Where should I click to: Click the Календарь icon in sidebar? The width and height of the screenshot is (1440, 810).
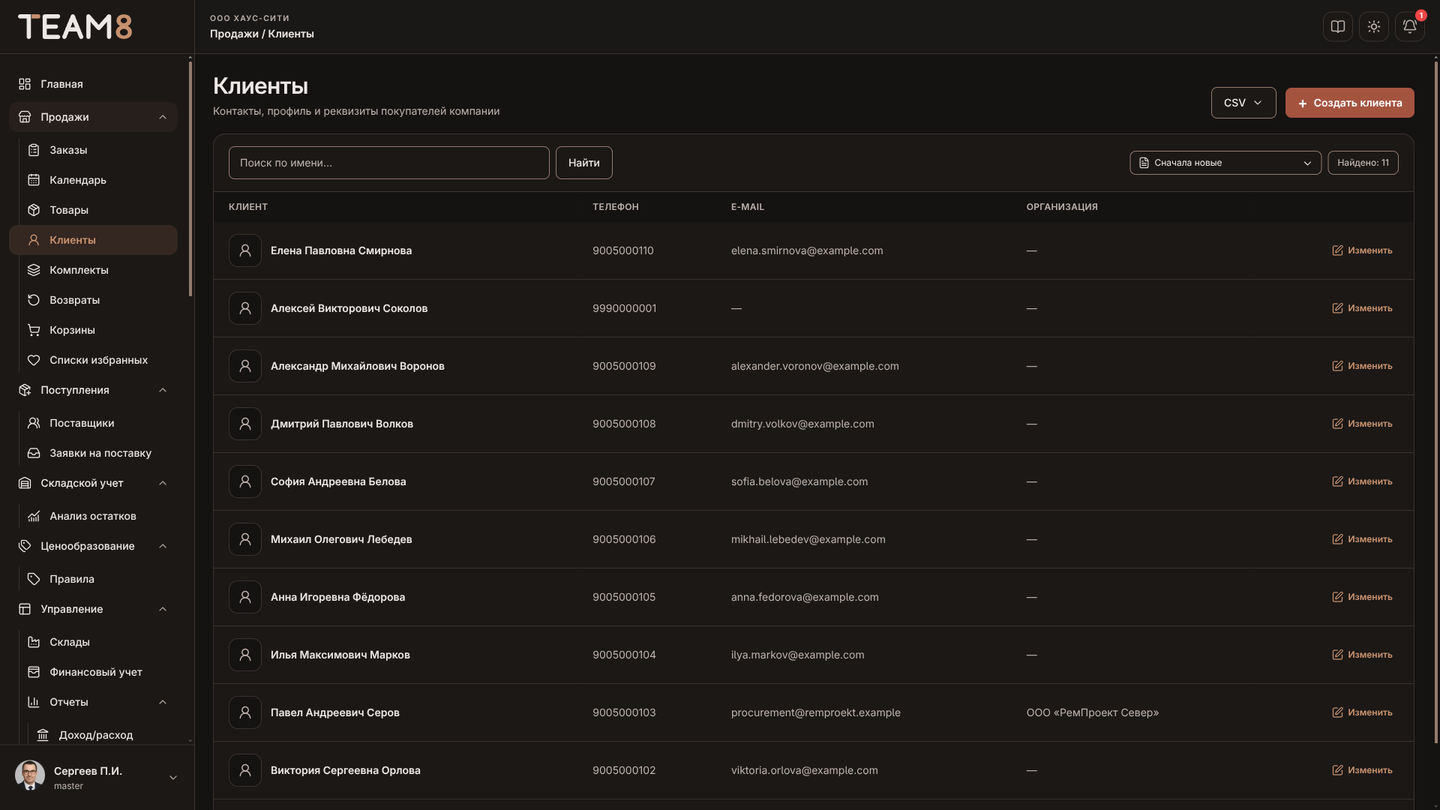click(34, 180)
